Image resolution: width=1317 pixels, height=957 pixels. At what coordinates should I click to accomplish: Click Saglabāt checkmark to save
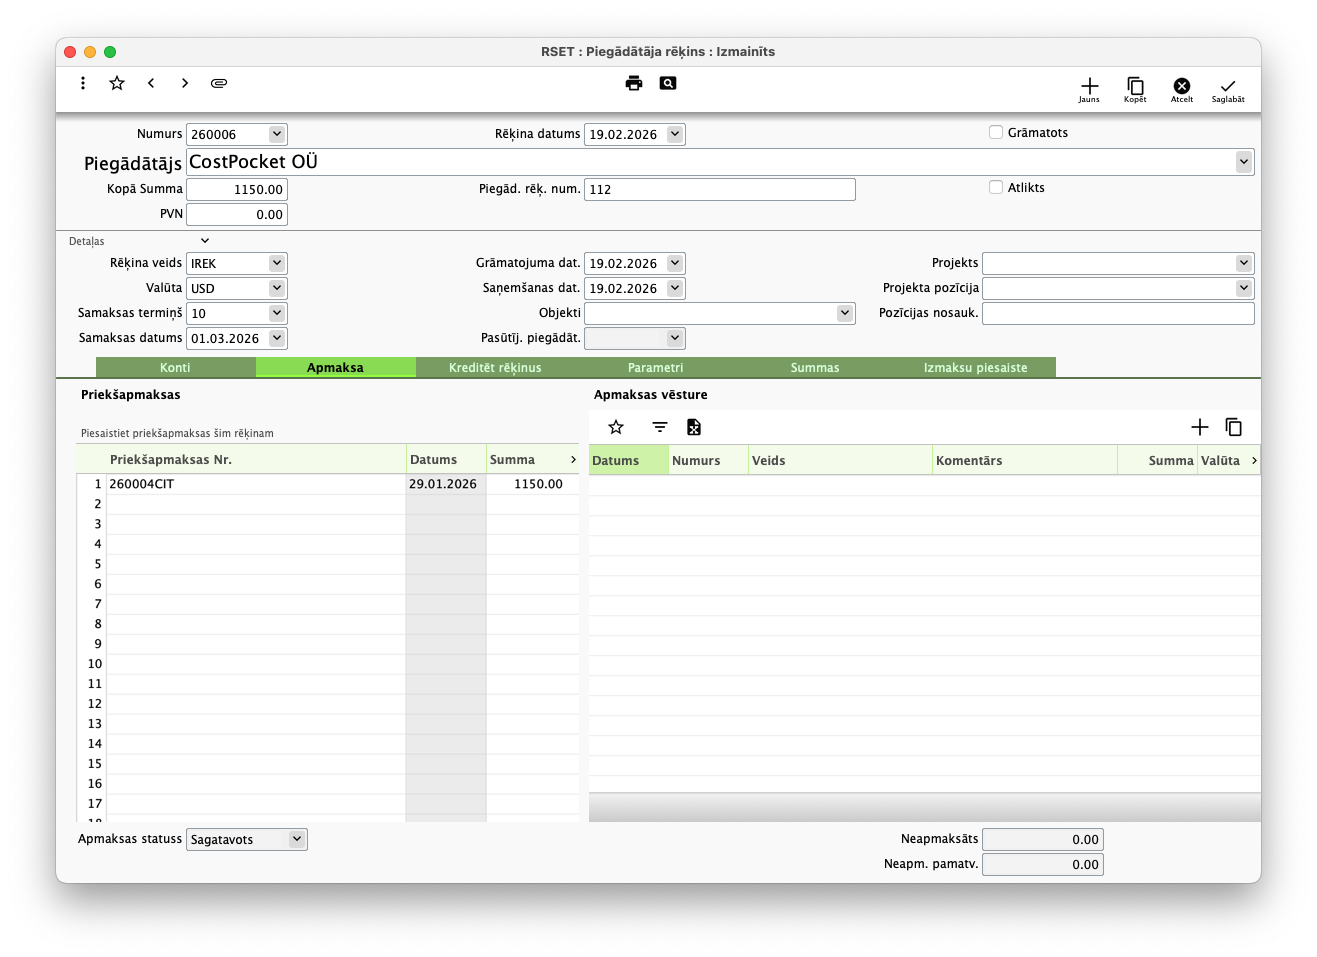1228,87
